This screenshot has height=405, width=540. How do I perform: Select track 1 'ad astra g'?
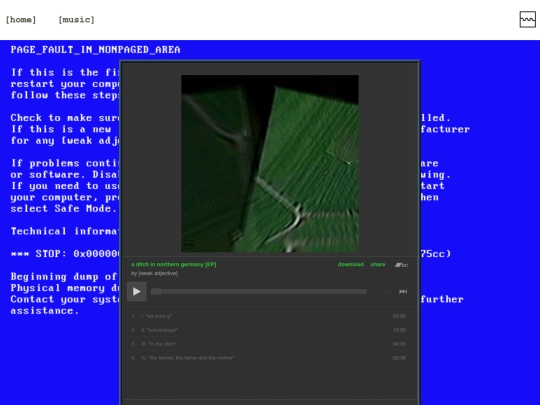[x=269, y=316]
